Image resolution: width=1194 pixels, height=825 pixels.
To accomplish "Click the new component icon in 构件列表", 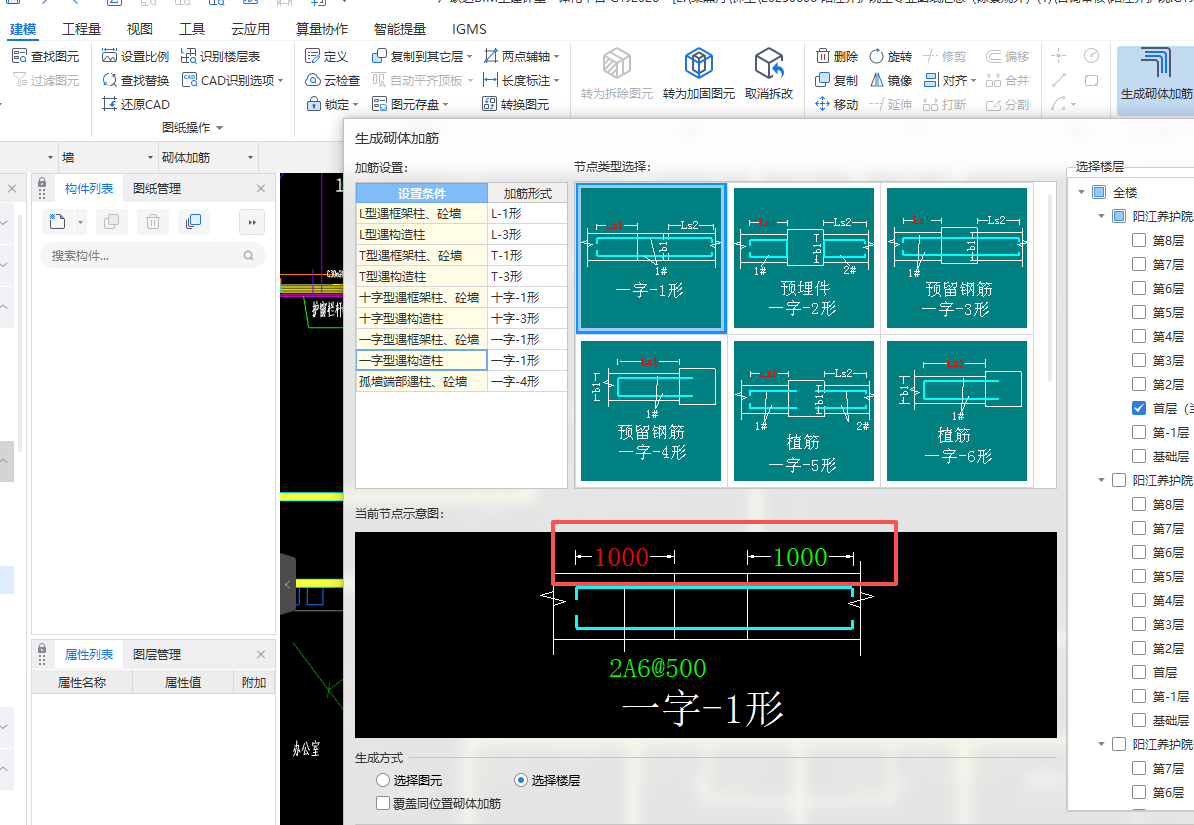I will (58, 222).
